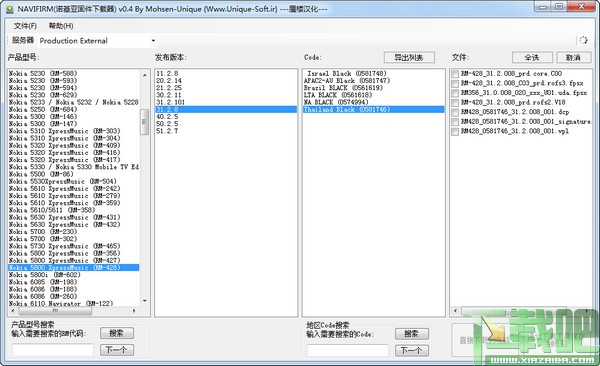Select Nokia 5610 XpressMusic (RM-242)

tap(74, 188)
